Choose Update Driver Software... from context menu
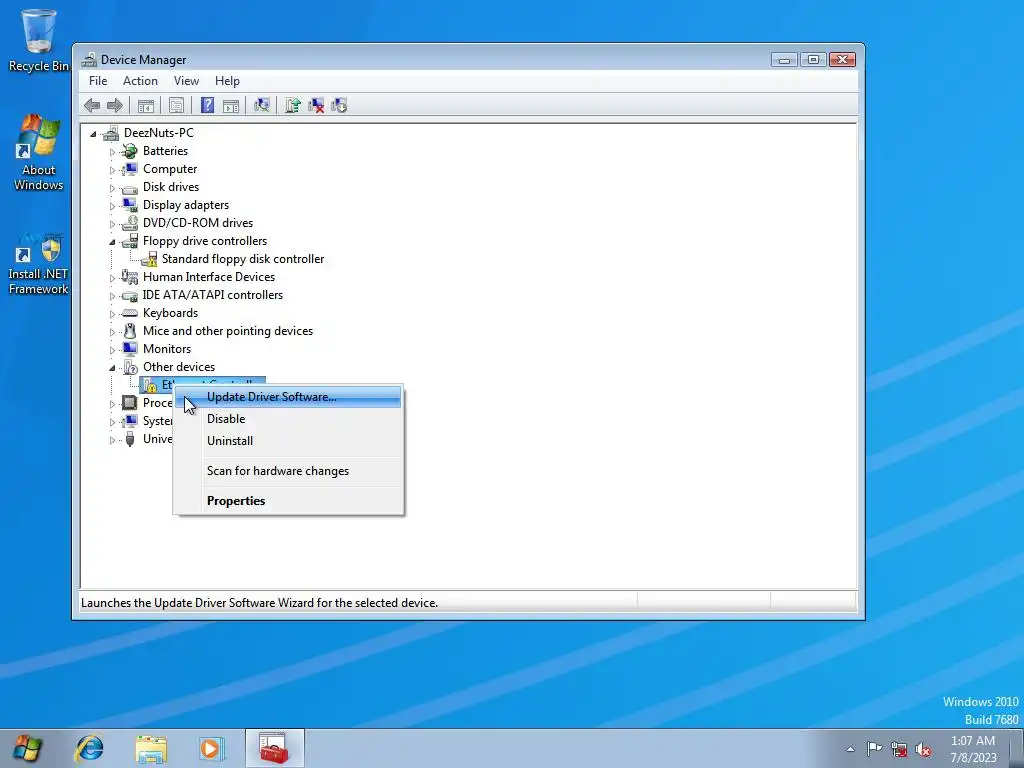The width and height of the screenshot is (1024, 768). (x=288, y=397)
